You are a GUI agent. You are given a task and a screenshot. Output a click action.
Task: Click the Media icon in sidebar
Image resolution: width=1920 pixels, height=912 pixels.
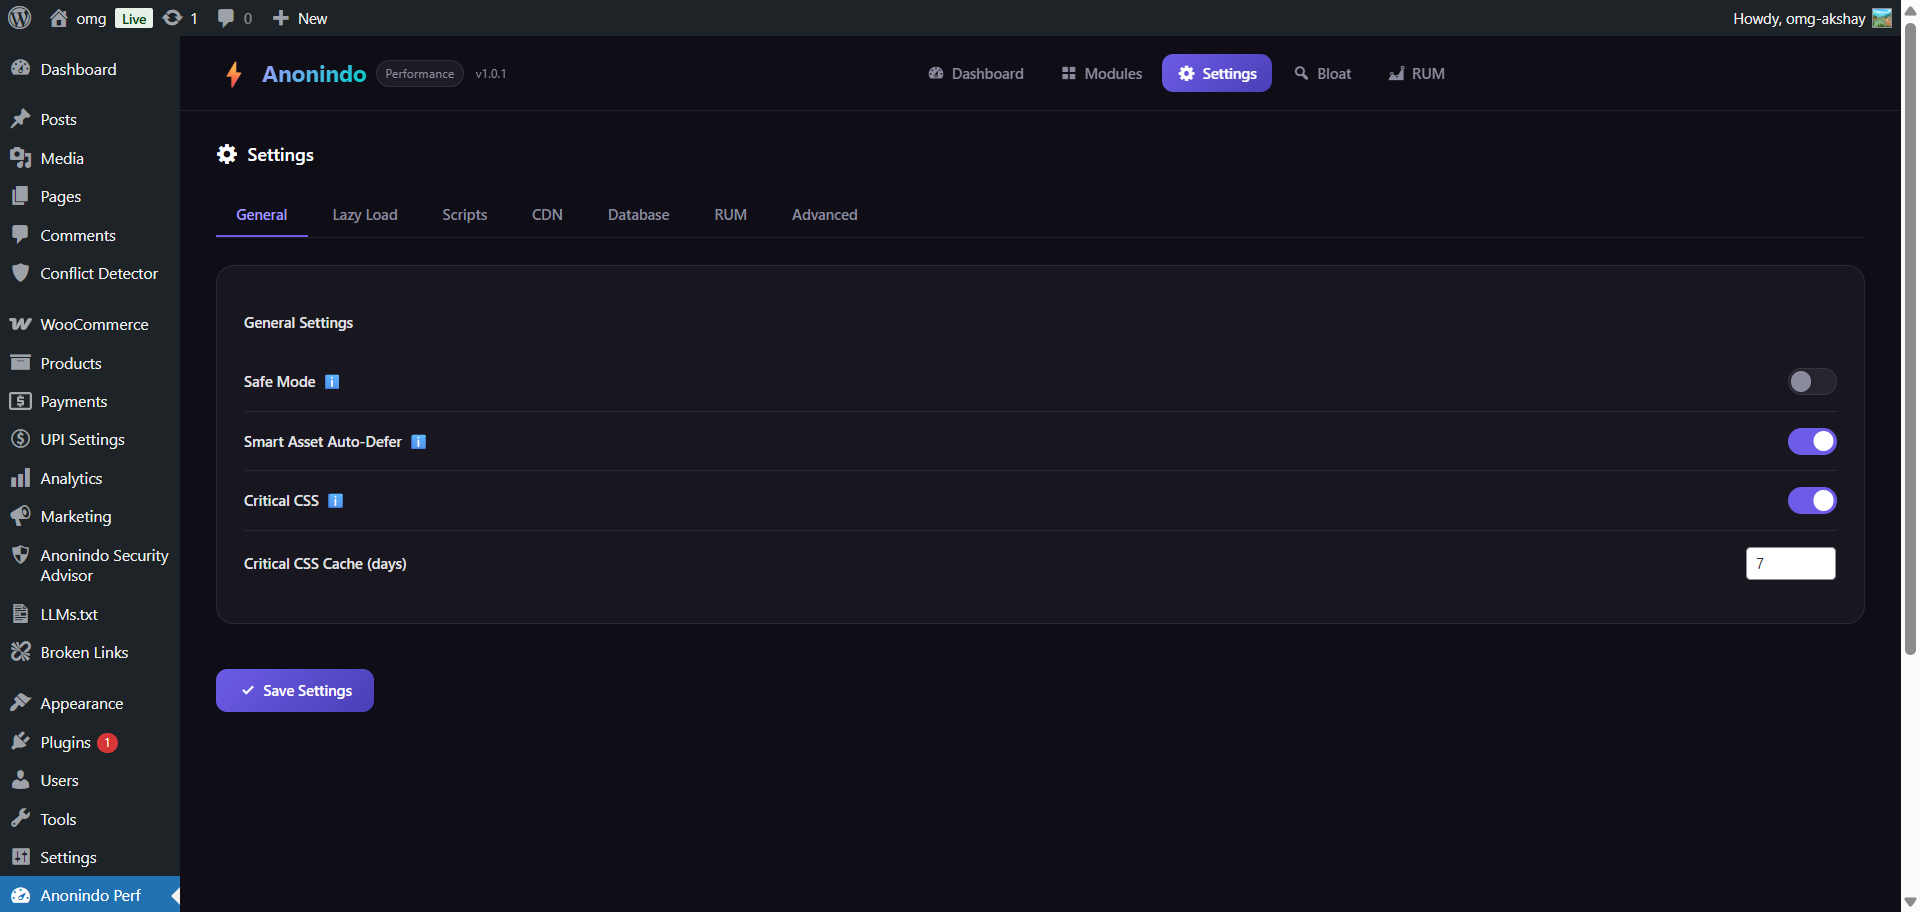coord(20,158)
